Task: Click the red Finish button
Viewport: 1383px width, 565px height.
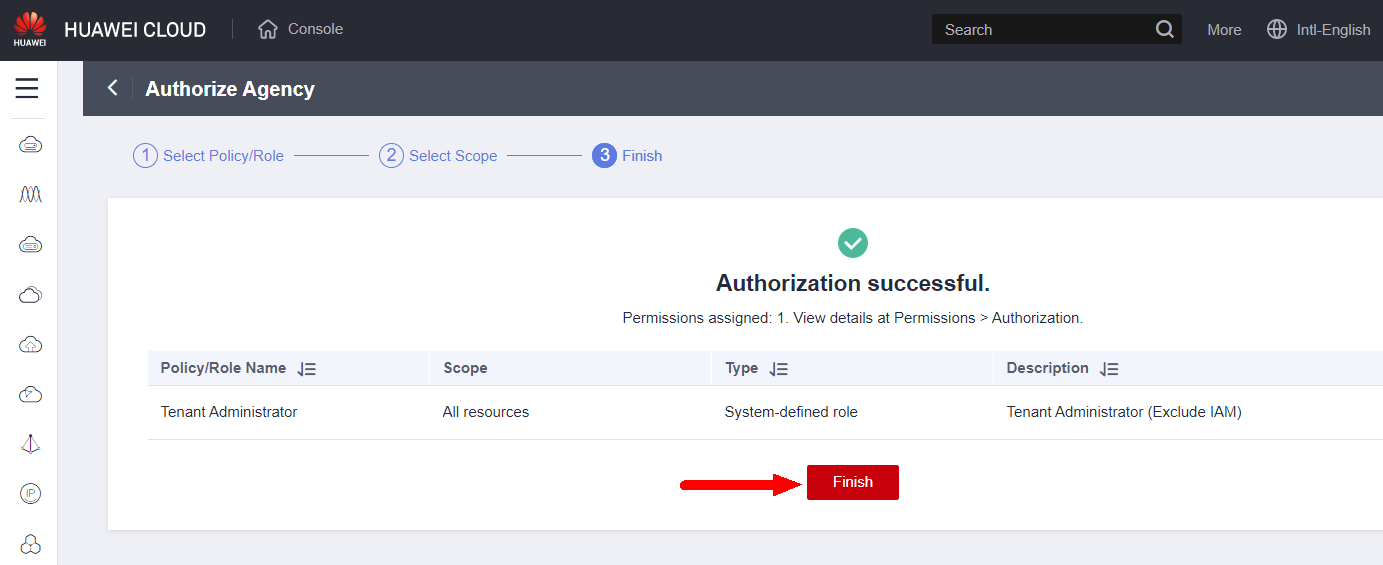Action: coord(852,482)
